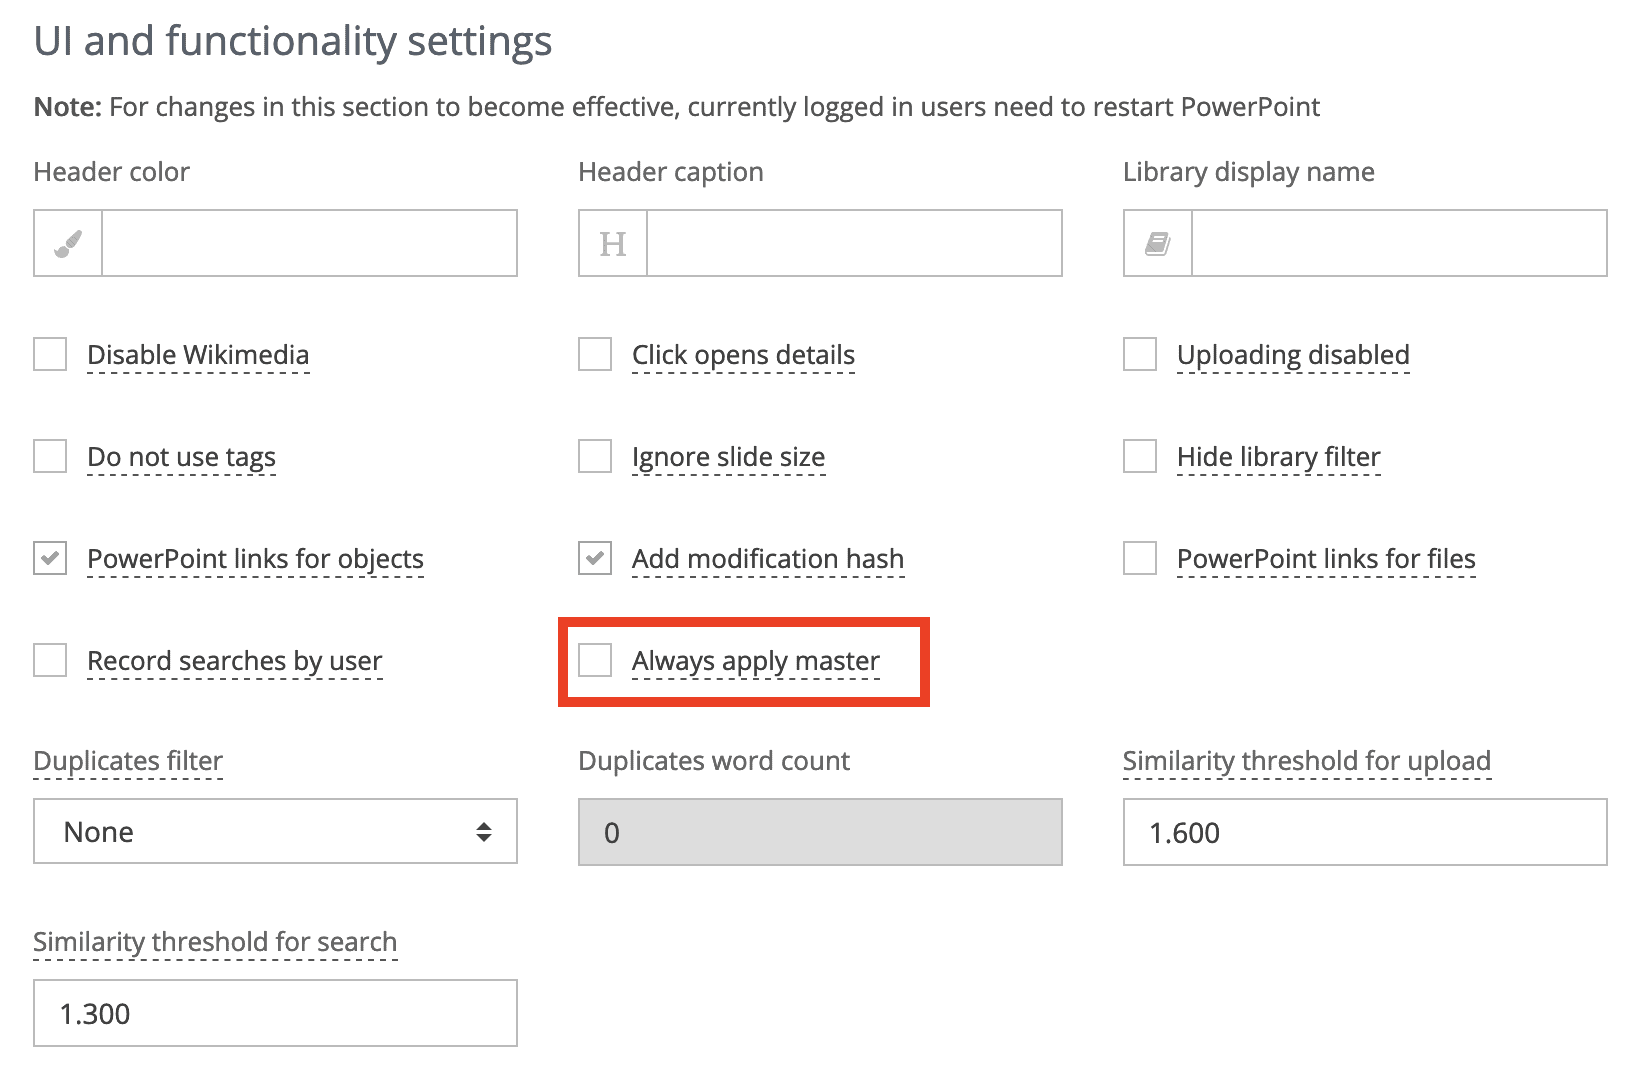
Task: Edit the Similarity threshold for upload field
Action: tap(1365, 832)
